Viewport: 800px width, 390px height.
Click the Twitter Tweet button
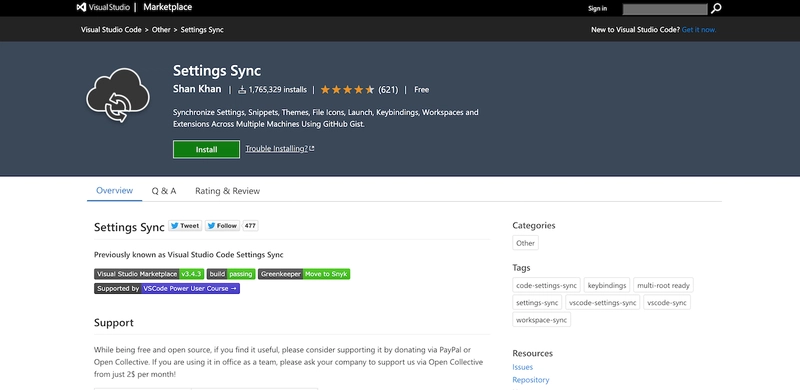point(185,226)
